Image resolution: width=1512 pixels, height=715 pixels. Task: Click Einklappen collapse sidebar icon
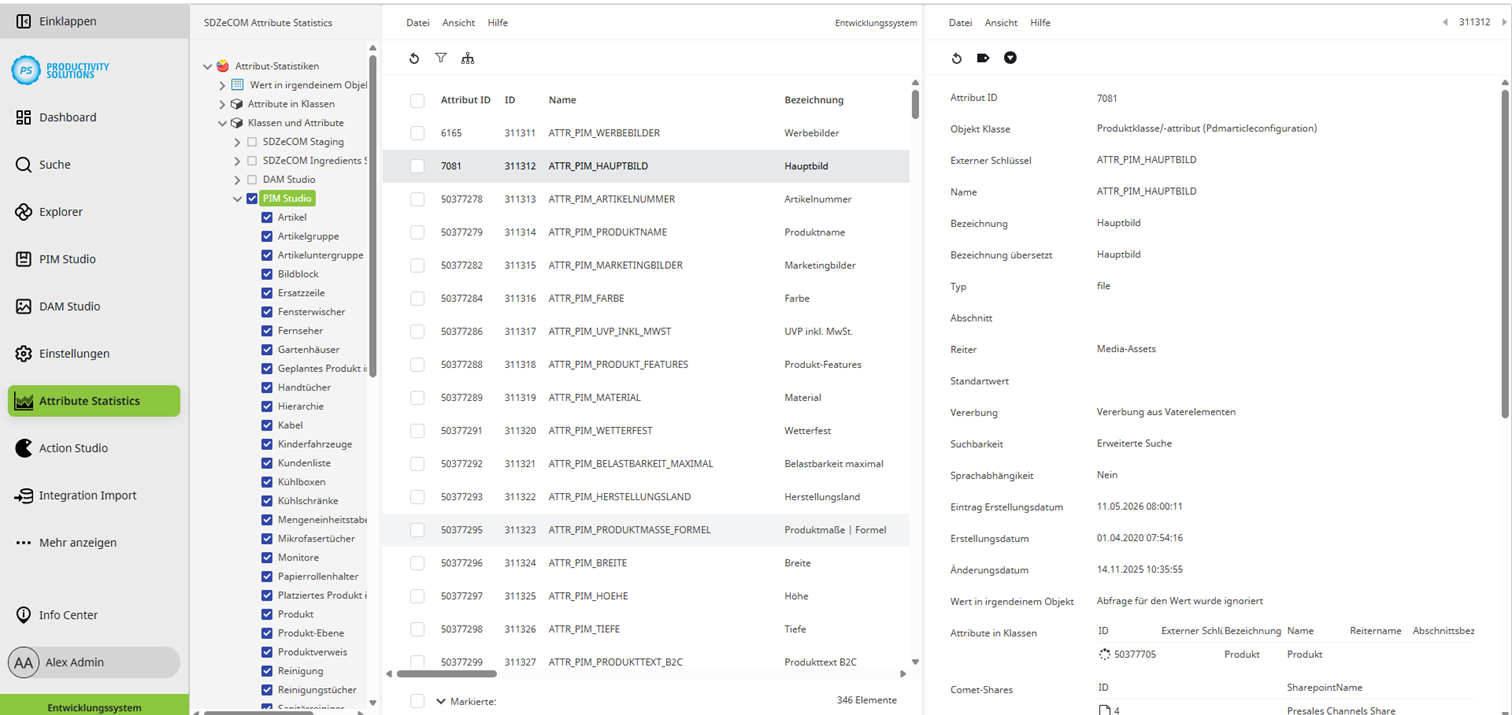(x=24, y=20)
